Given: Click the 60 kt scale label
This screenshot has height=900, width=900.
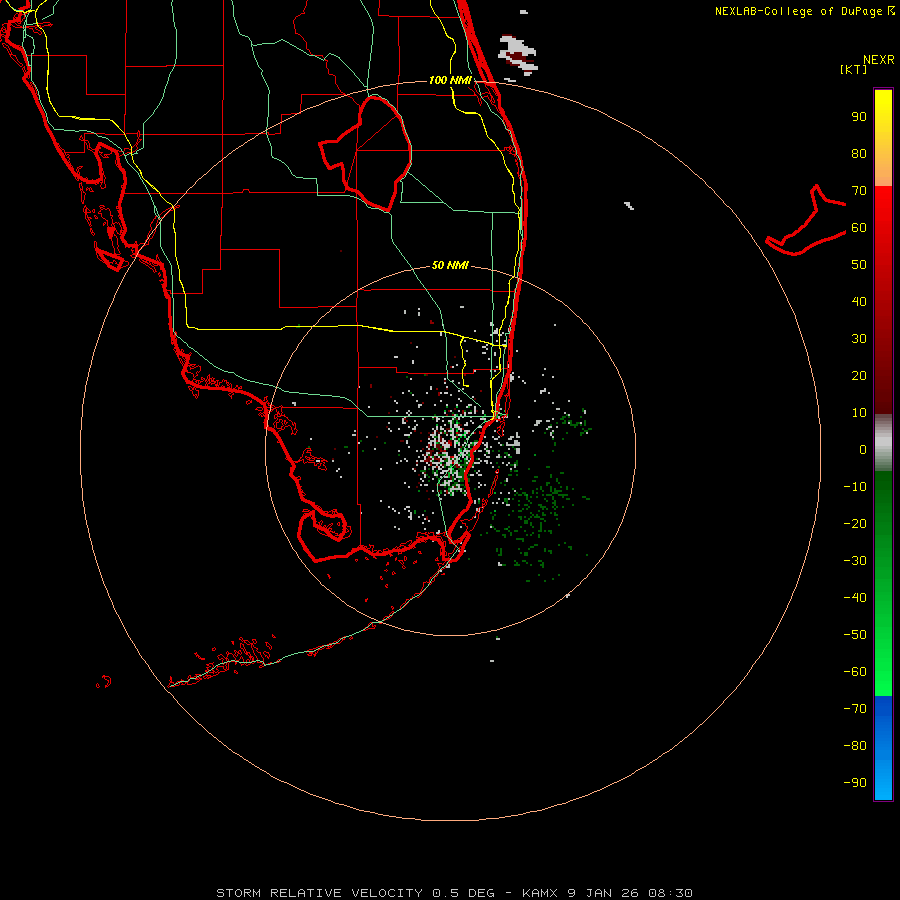Looking at the screenshot, I should tap(859, 228).
